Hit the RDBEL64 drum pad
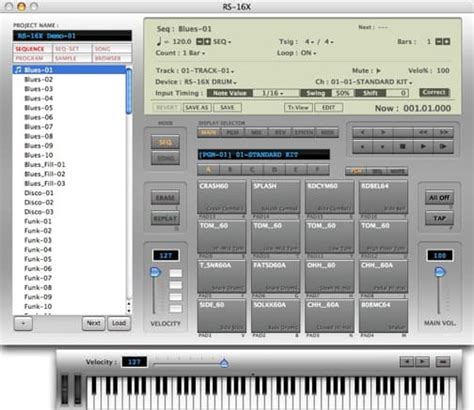Image resolution: width=474 pixels, height=410 pixels. pyautogui.click(x=383, y=197)
